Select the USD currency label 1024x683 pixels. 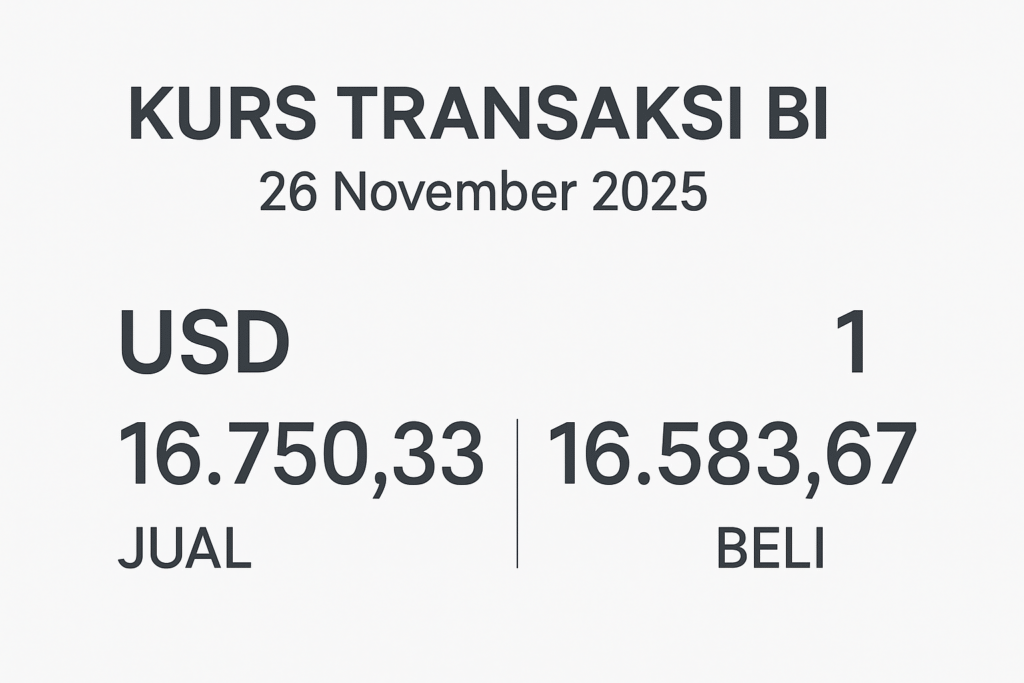pyautogui.click(x=204, y=343)
